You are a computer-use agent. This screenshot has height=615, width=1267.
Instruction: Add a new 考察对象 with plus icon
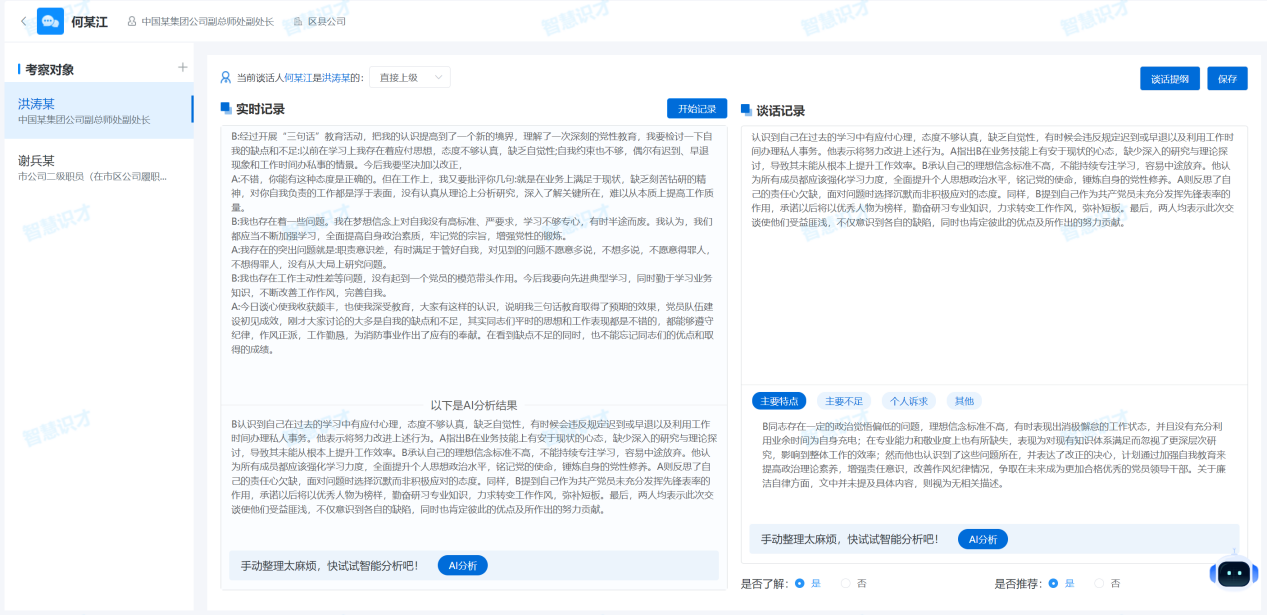182,68
